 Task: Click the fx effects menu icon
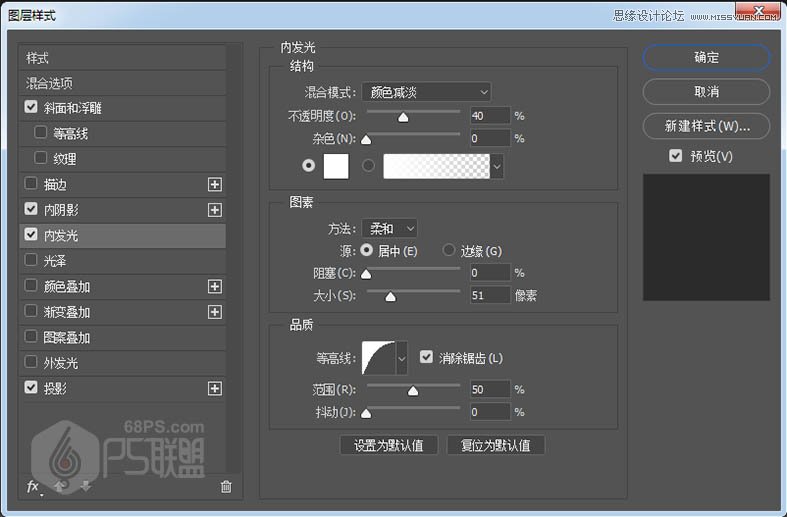click(x=33, y=487)
